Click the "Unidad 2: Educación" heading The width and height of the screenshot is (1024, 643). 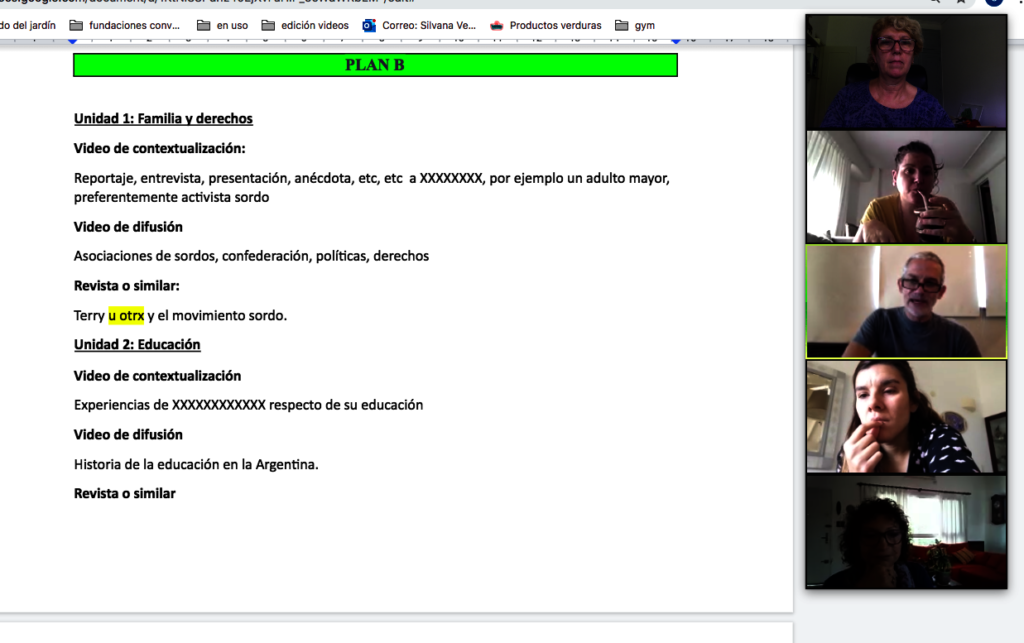pos(137,345)
